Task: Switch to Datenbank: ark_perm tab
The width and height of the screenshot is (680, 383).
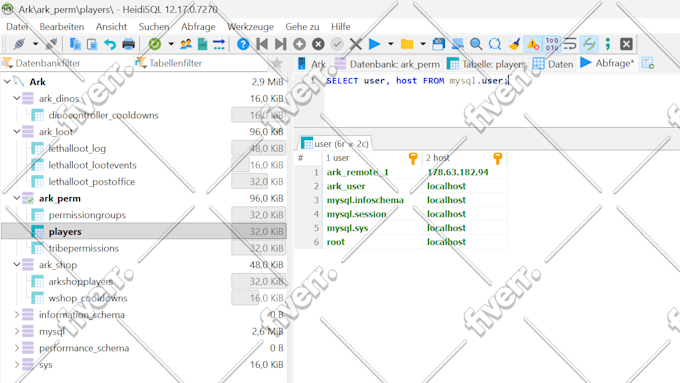Action: [x=387, y=64]
